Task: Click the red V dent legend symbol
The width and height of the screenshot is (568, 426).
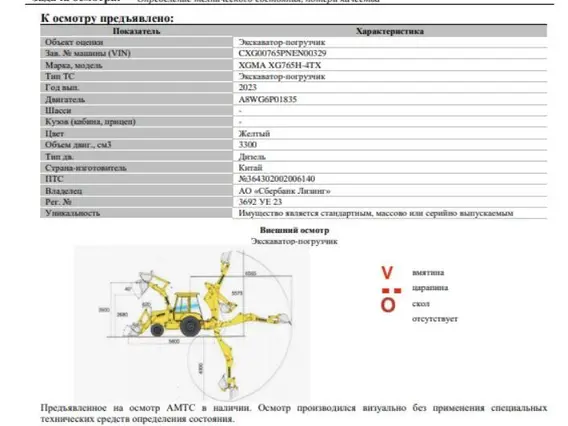Action: coord(387,272)
